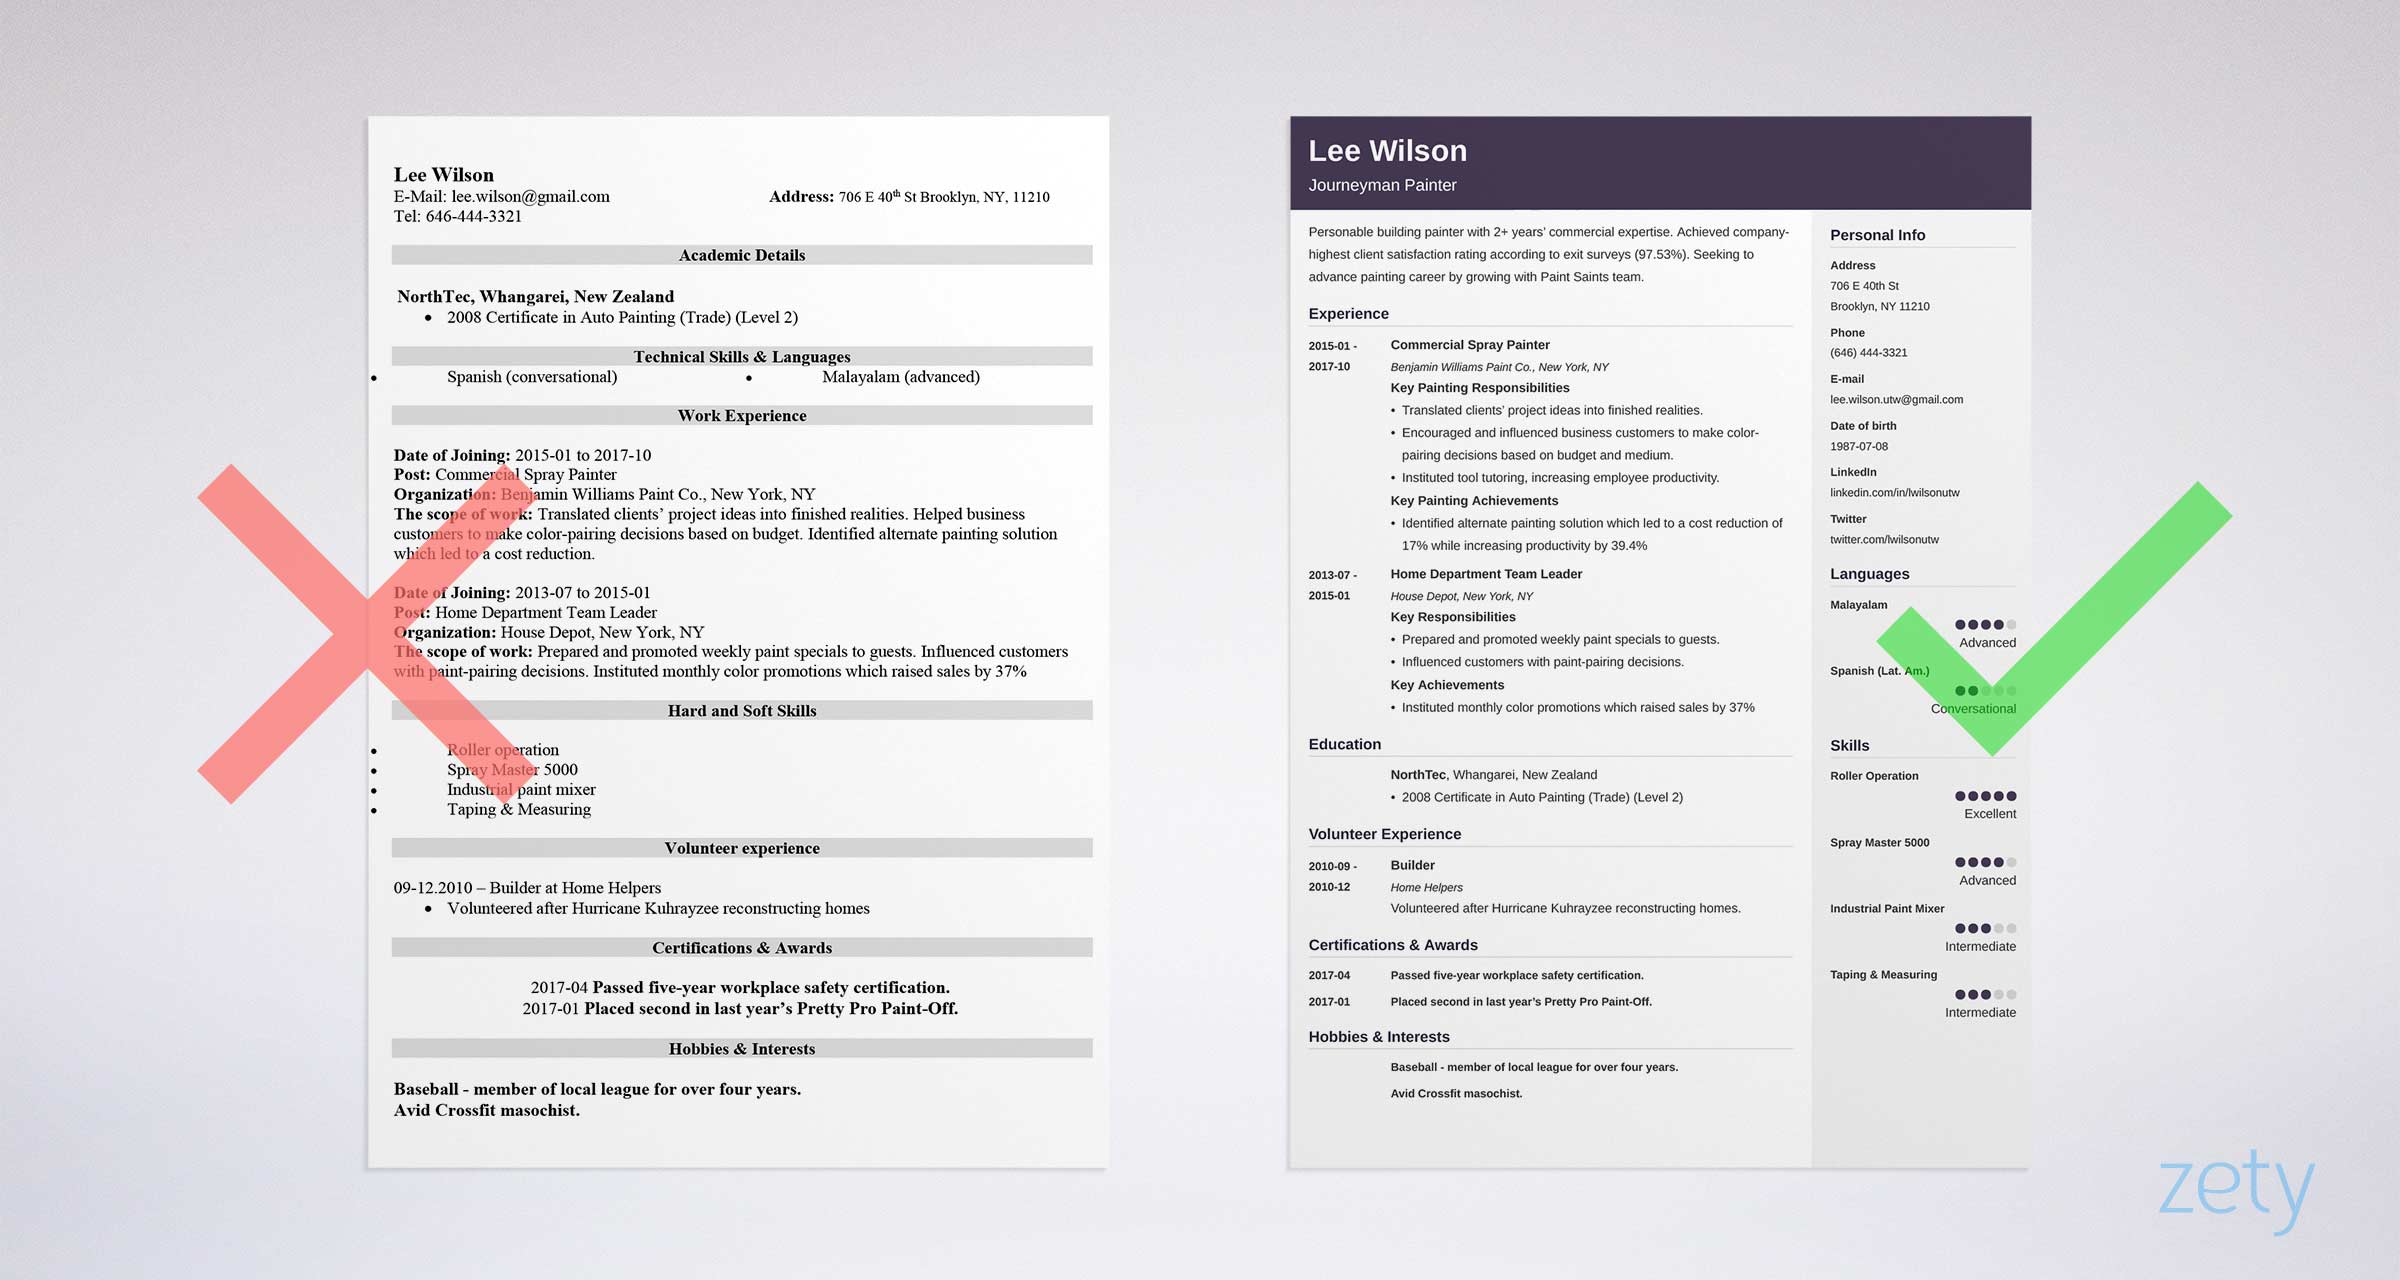Expand the Hard and Soft Skills section
The image size is (2400, 1280).
tap(741, 713)
